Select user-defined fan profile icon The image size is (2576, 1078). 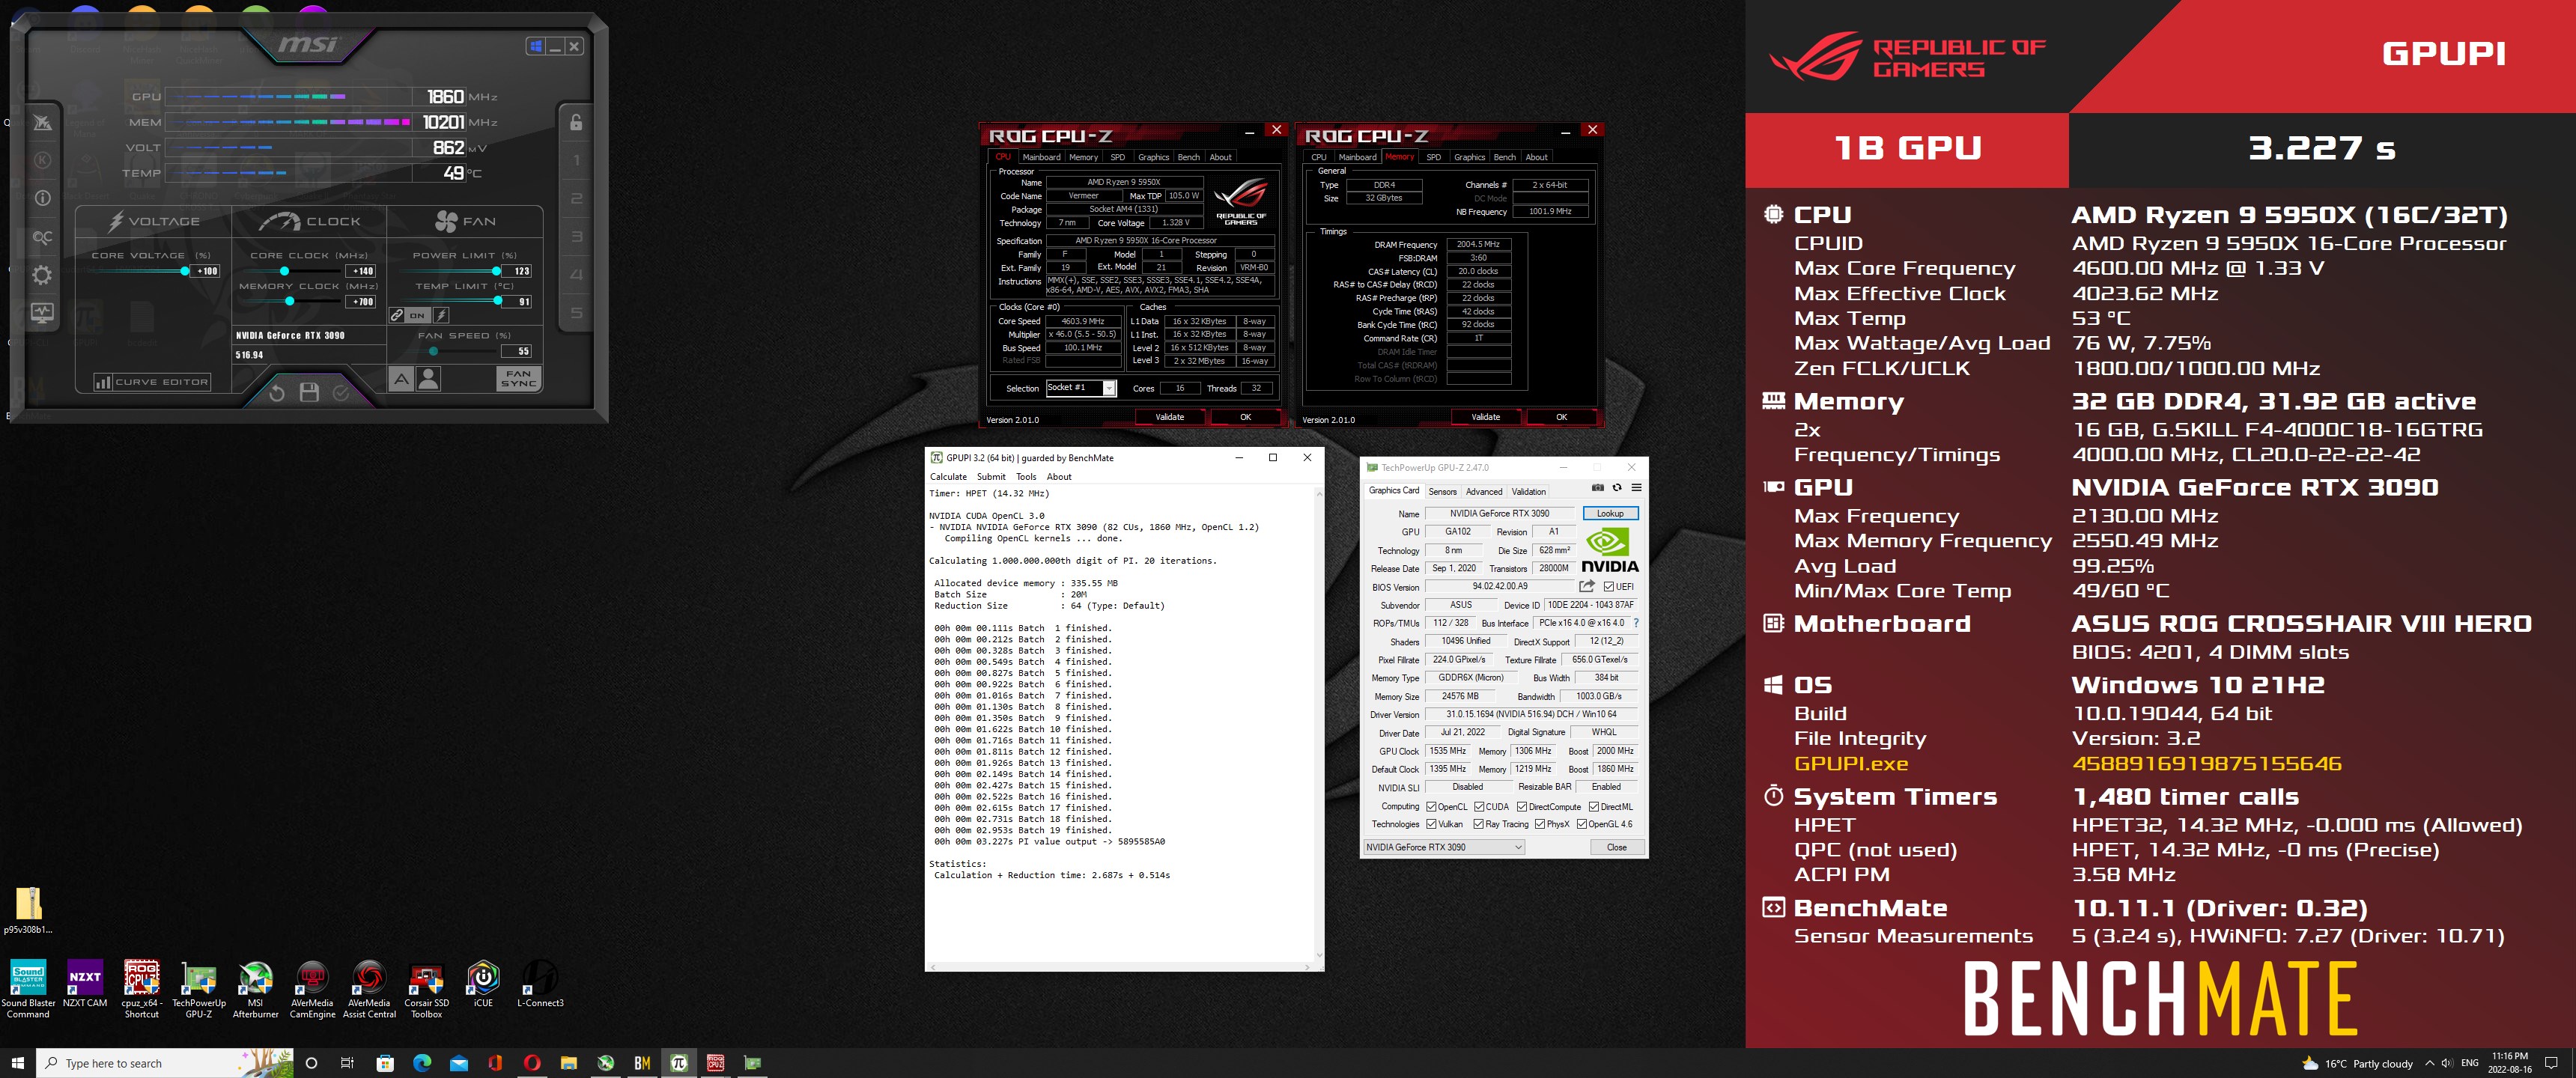(428, 379)
